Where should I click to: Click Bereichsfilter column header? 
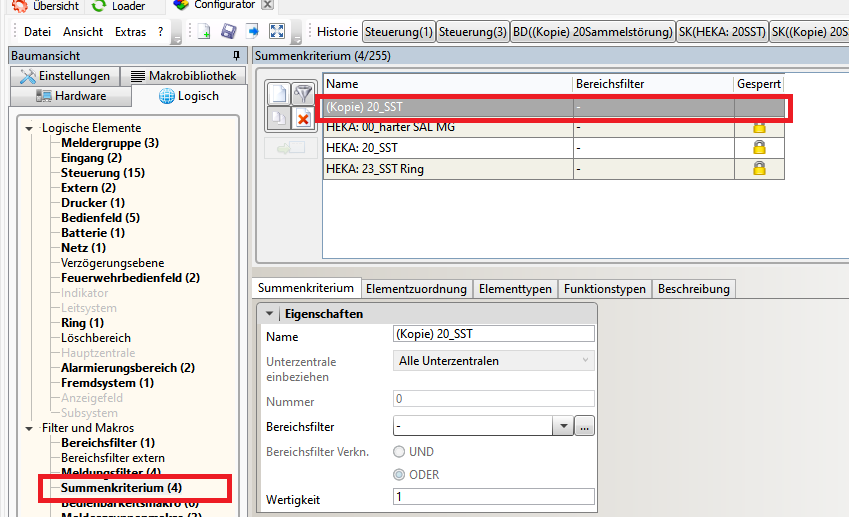(653, 84)
